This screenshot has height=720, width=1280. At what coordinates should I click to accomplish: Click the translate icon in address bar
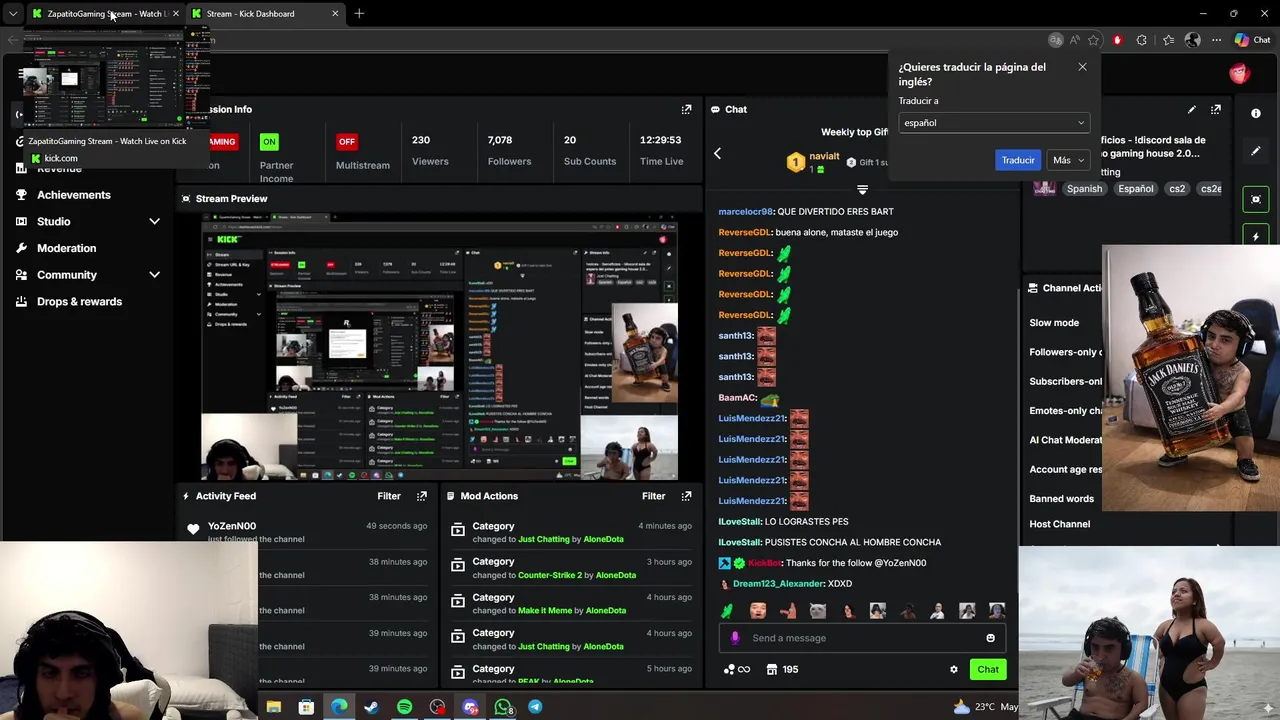1055,40
